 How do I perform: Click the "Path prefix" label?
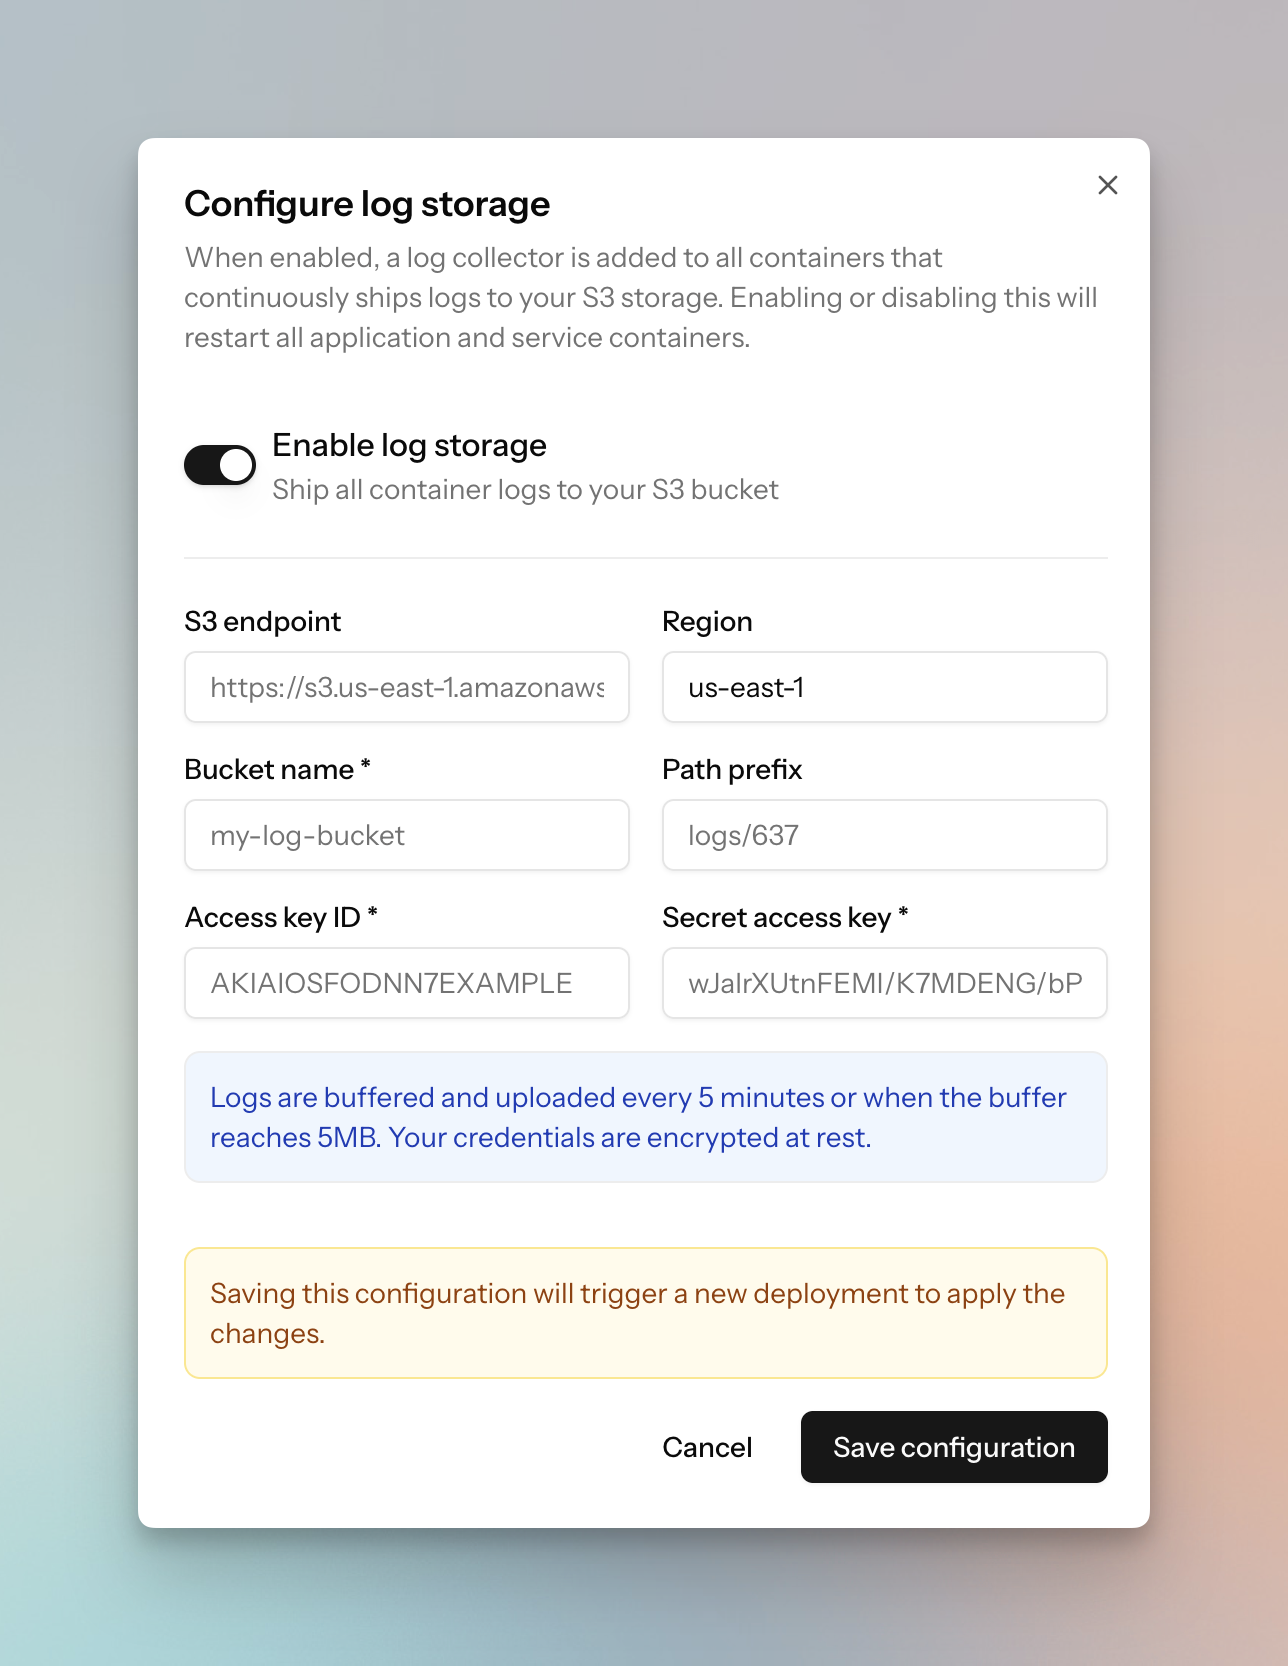click(x=732, y=770)
